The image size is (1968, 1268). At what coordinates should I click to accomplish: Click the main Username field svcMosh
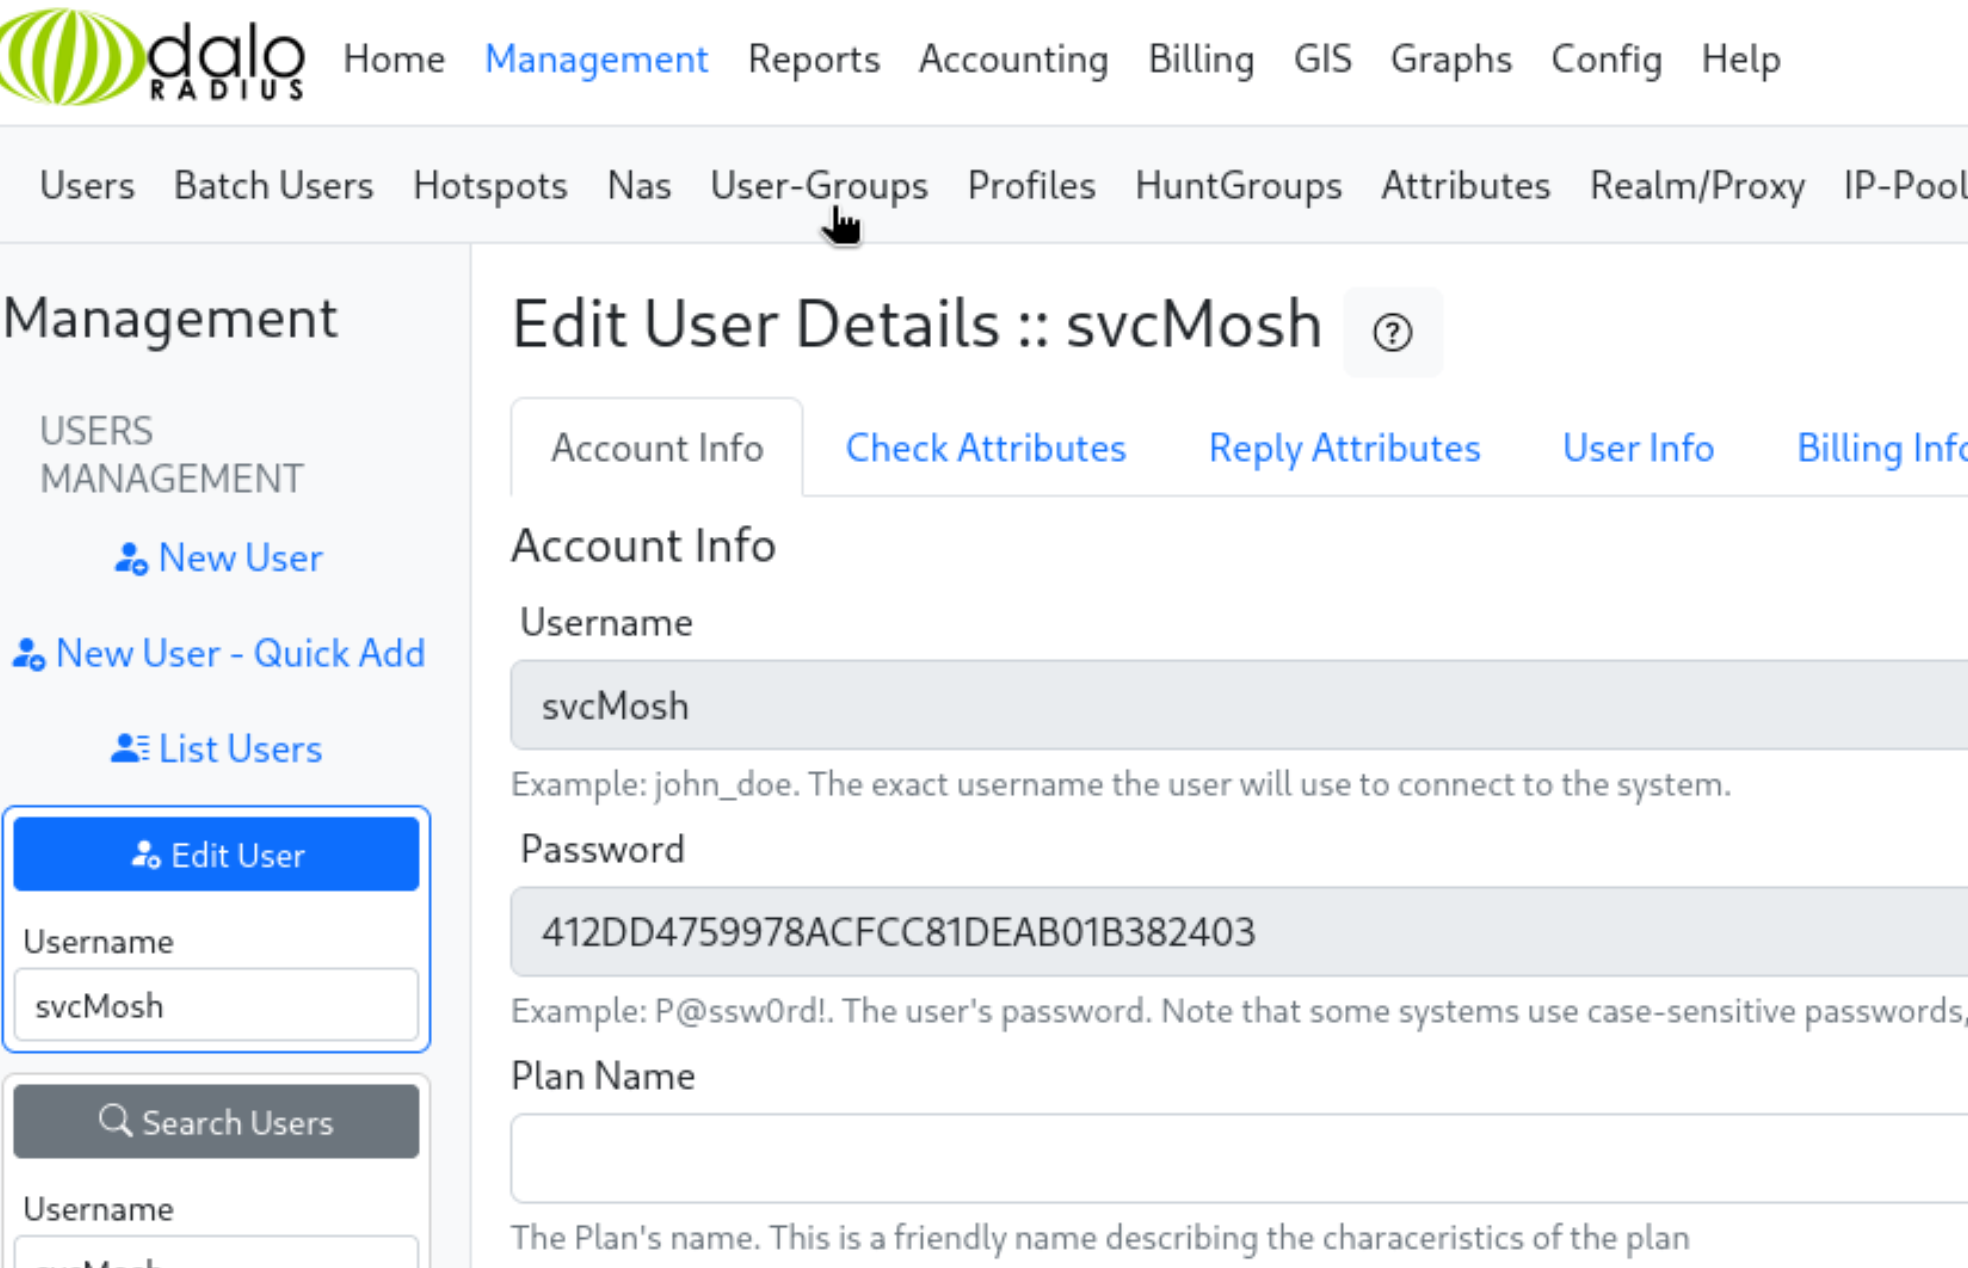coord(1238,705)
